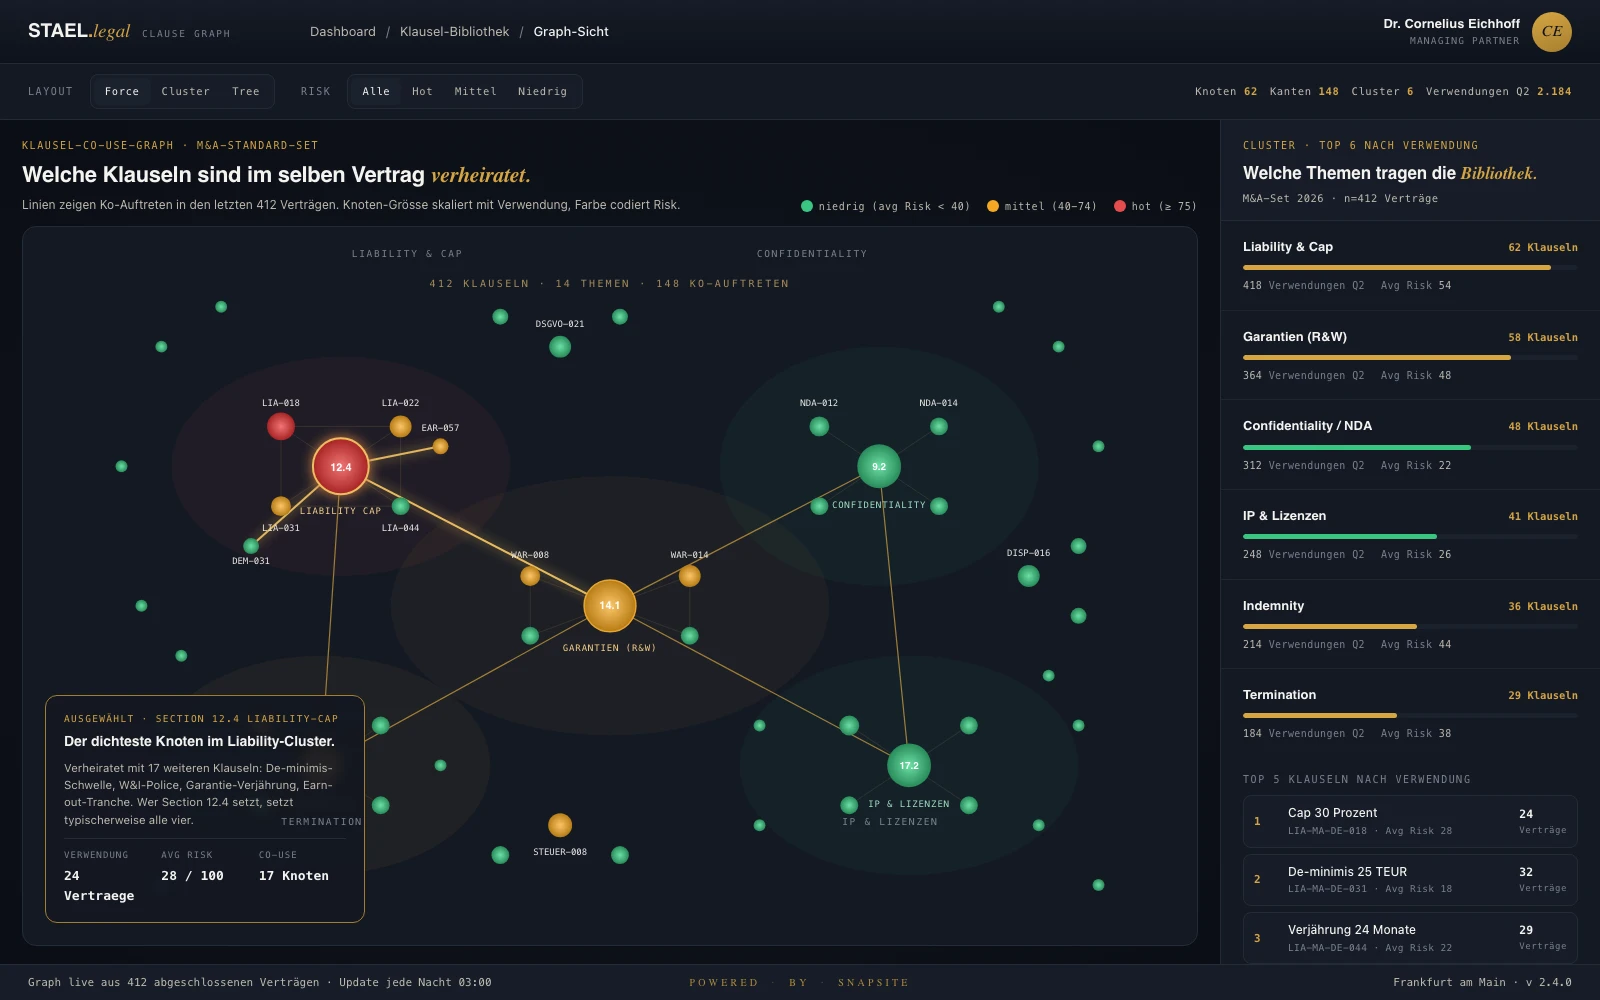Click the Liability & Cap usage bar
The width and height of the screenshot is (1600, 1000).
(1410, 268)
